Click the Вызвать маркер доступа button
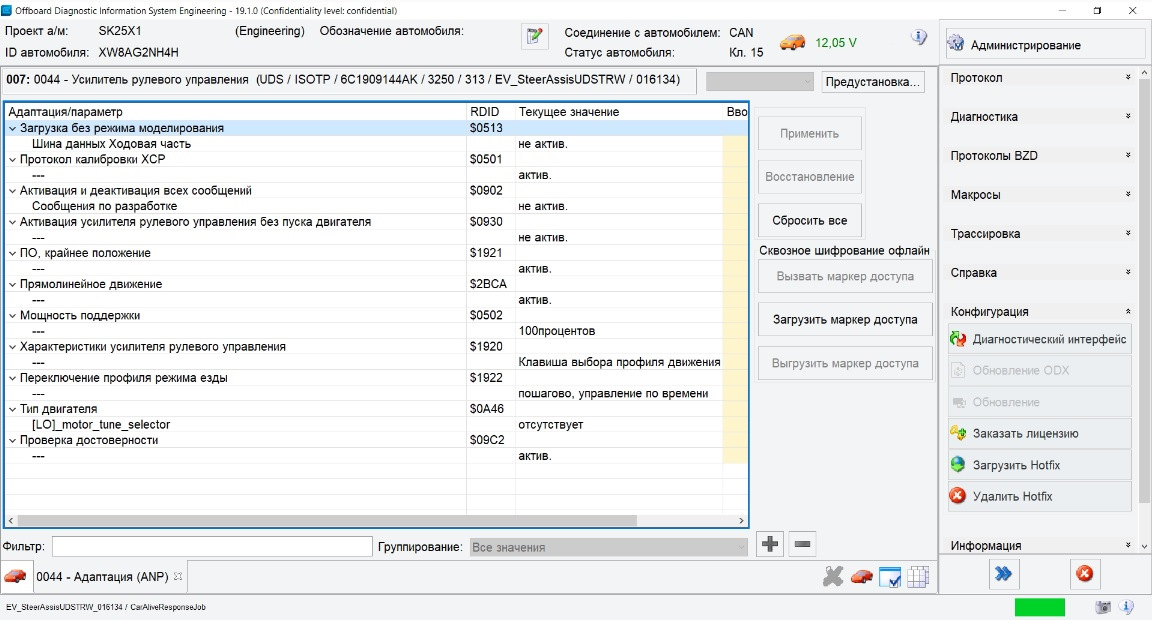Viewport: 1152px width, 620px height. tap(845, 276)
